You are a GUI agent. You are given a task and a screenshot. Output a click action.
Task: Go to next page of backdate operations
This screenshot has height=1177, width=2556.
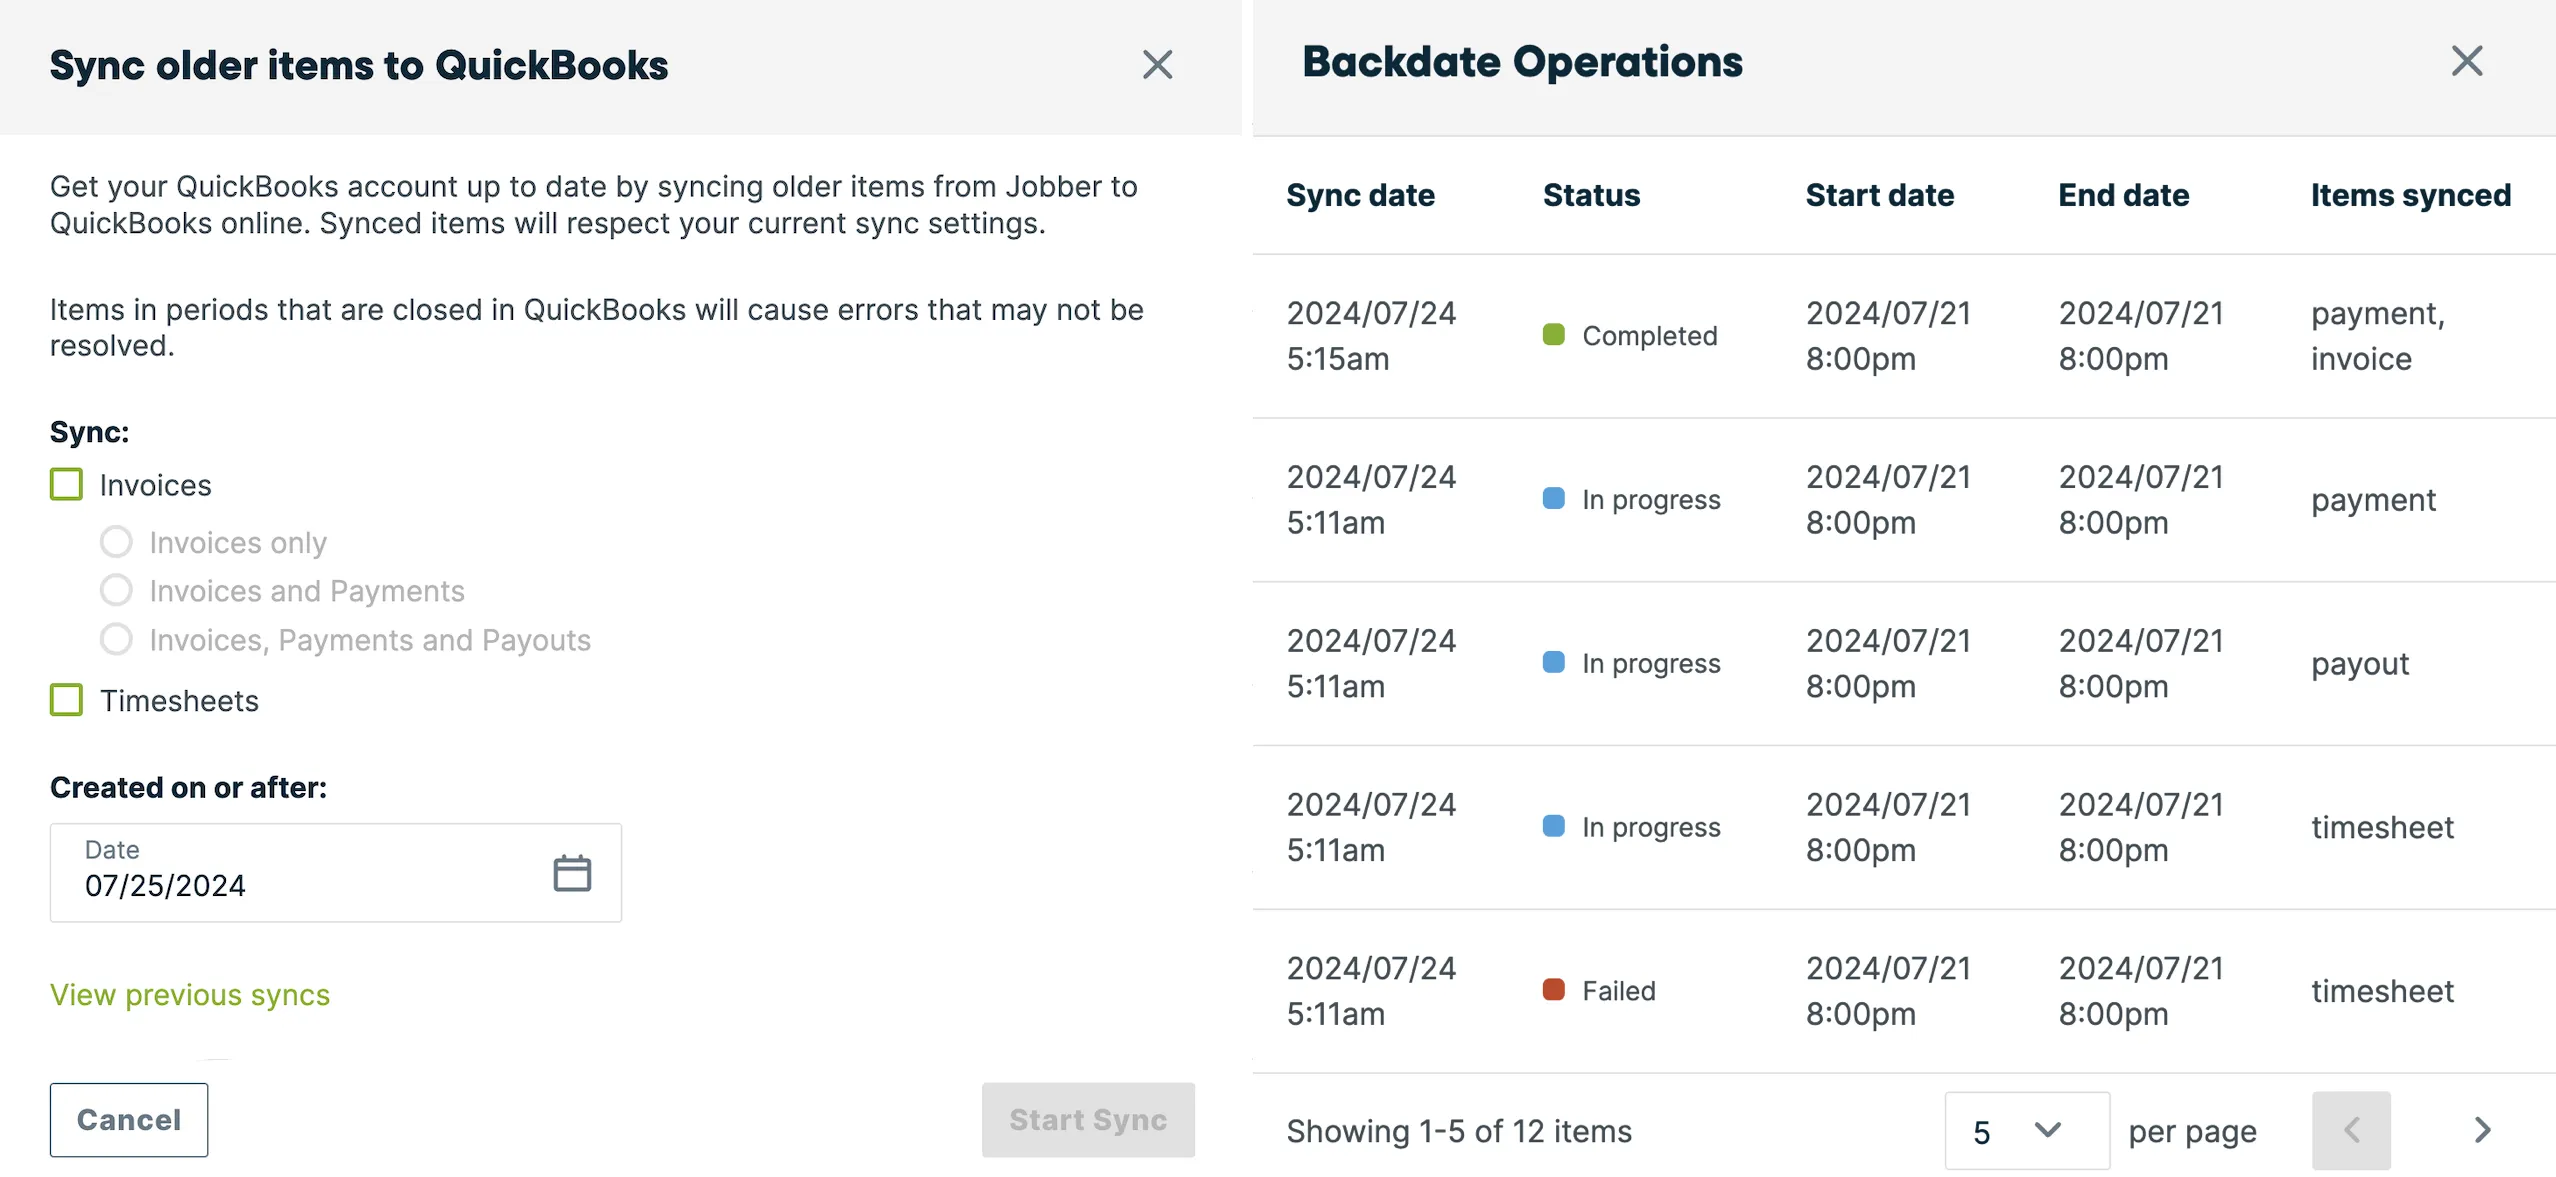(2482, 1130)
